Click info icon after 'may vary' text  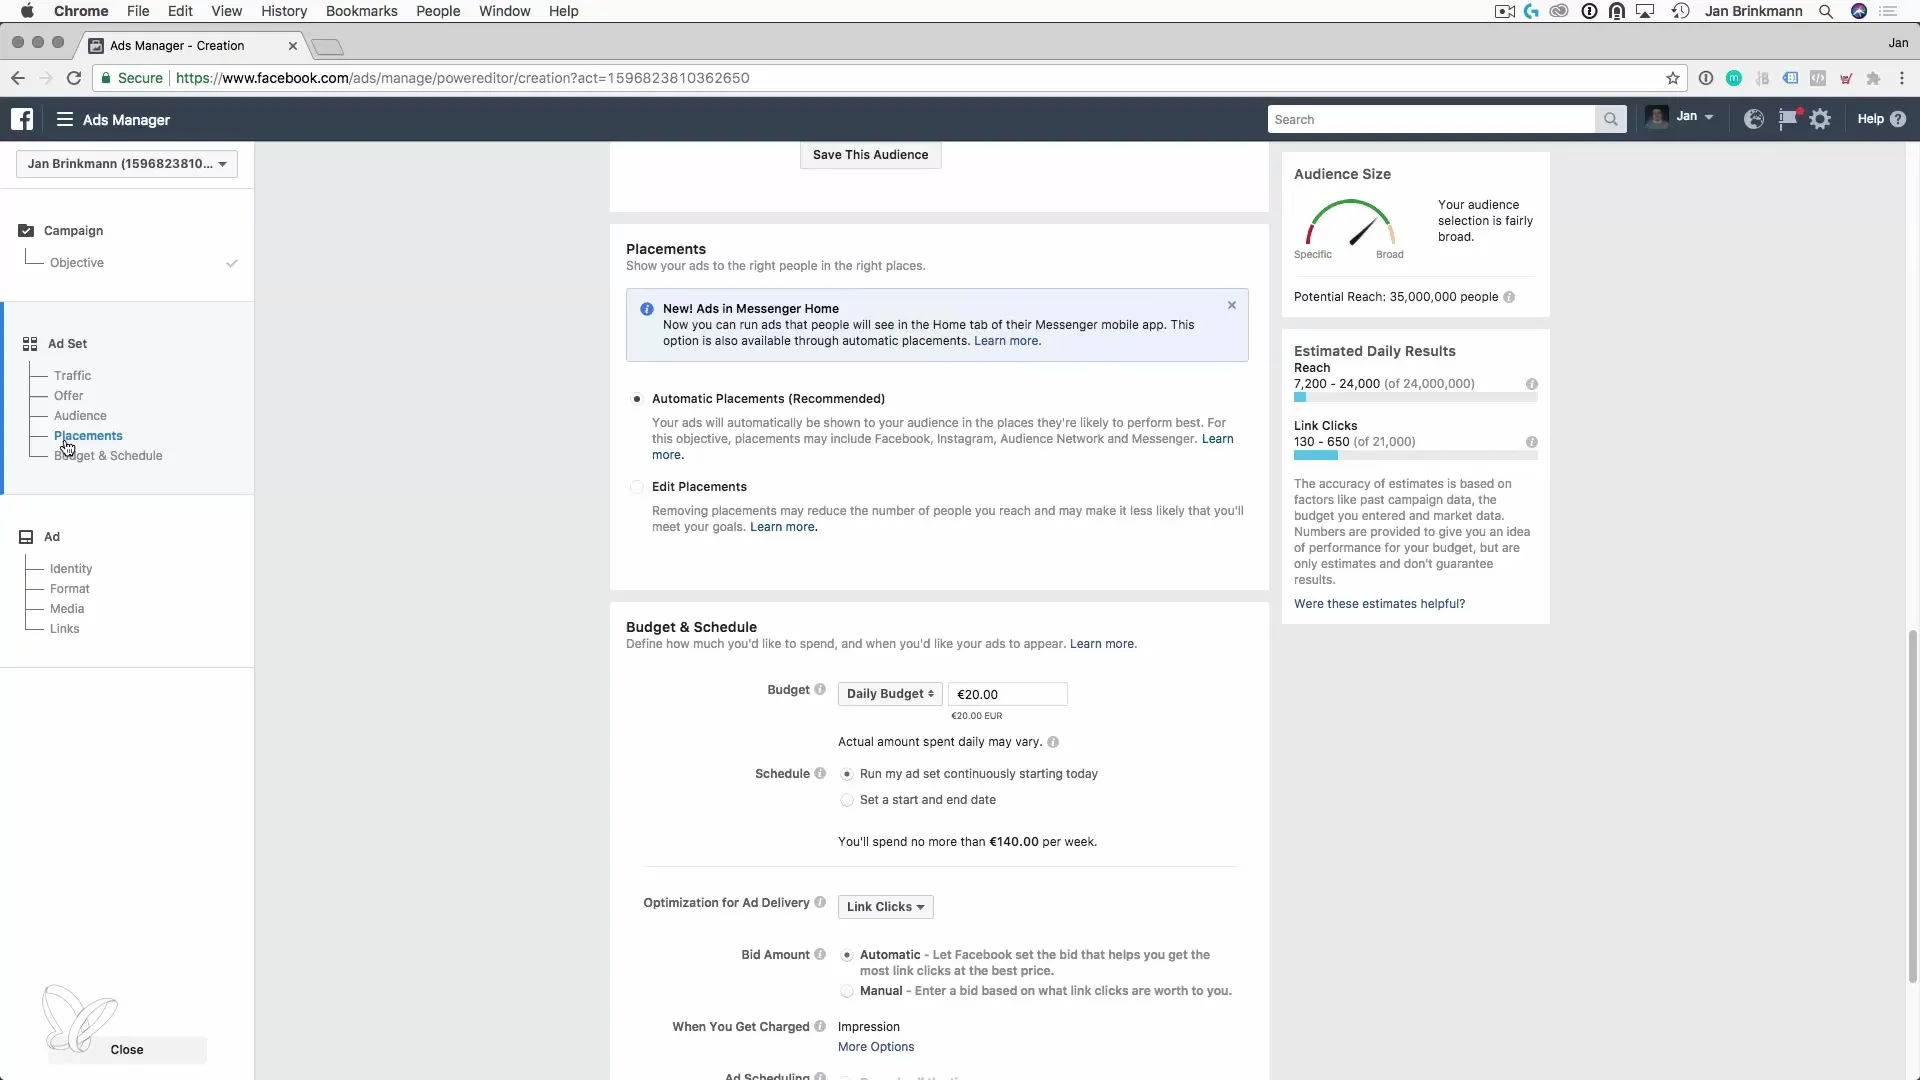click(1053, 742)
